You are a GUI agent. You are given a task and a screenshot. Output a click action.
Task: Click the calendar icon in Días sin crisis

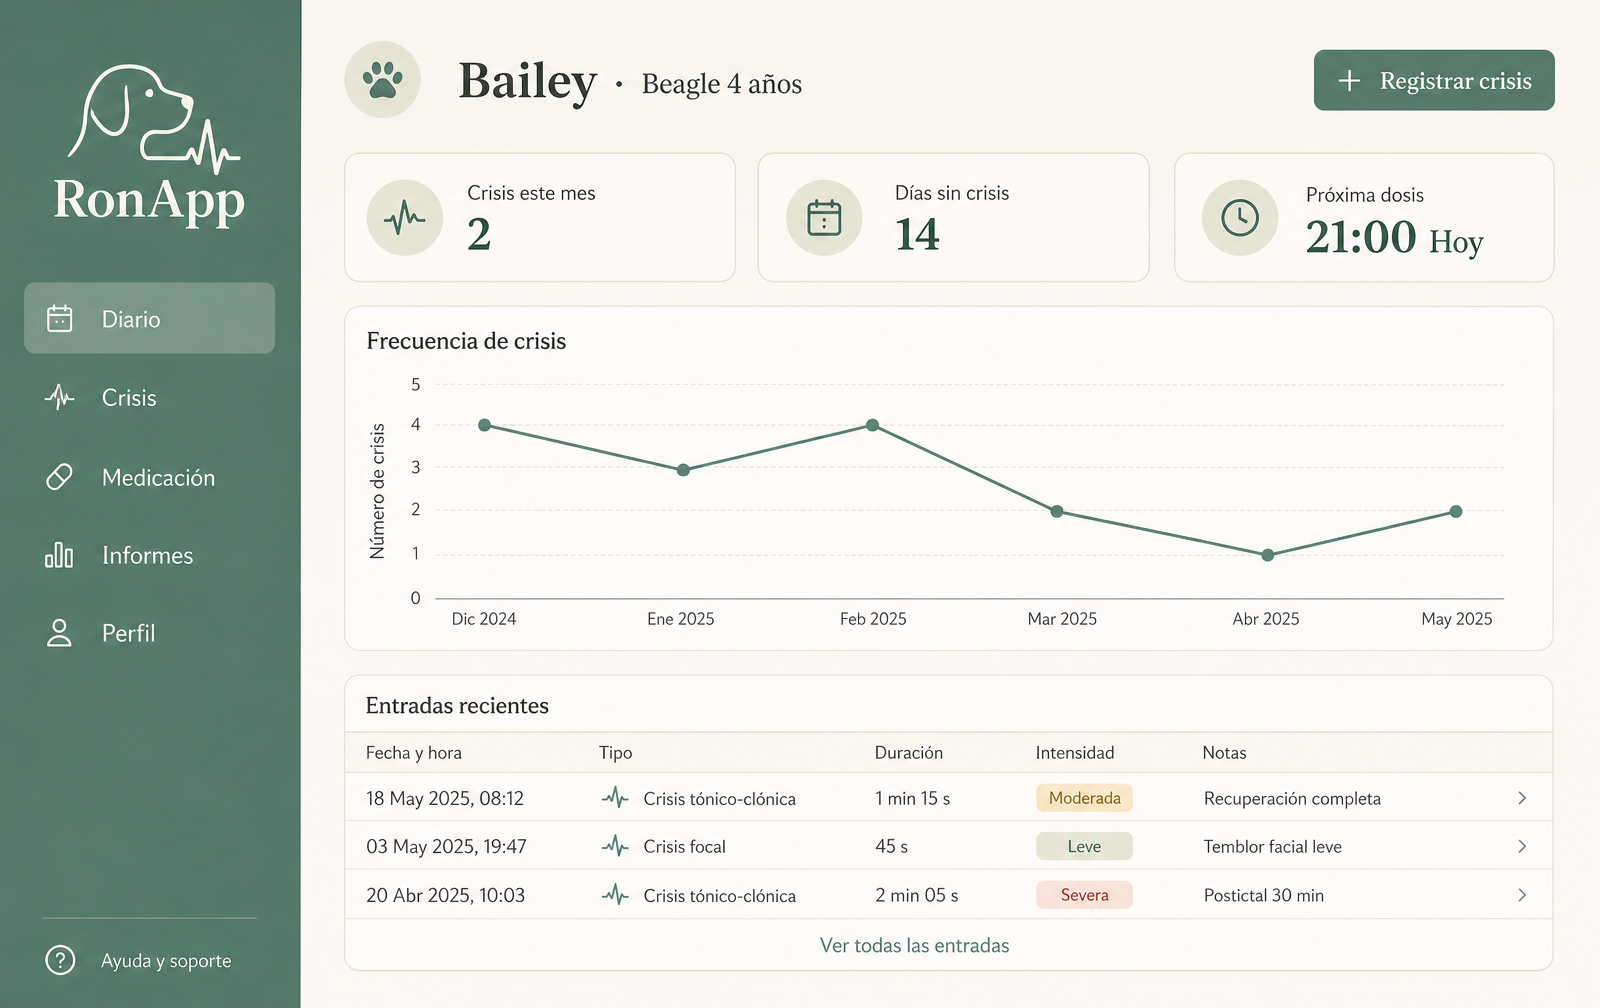pyautogui.click(x=824, y=217)
